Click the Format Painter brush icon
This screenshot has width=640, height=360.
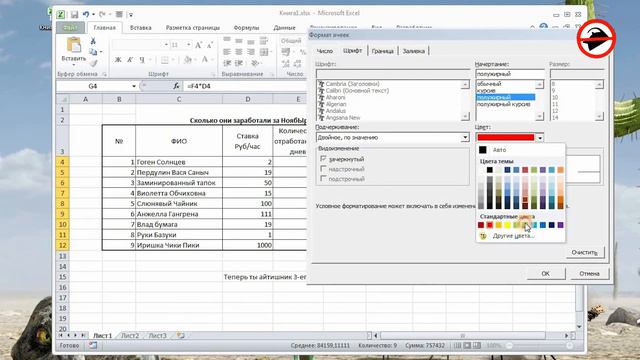click(93, 63)
